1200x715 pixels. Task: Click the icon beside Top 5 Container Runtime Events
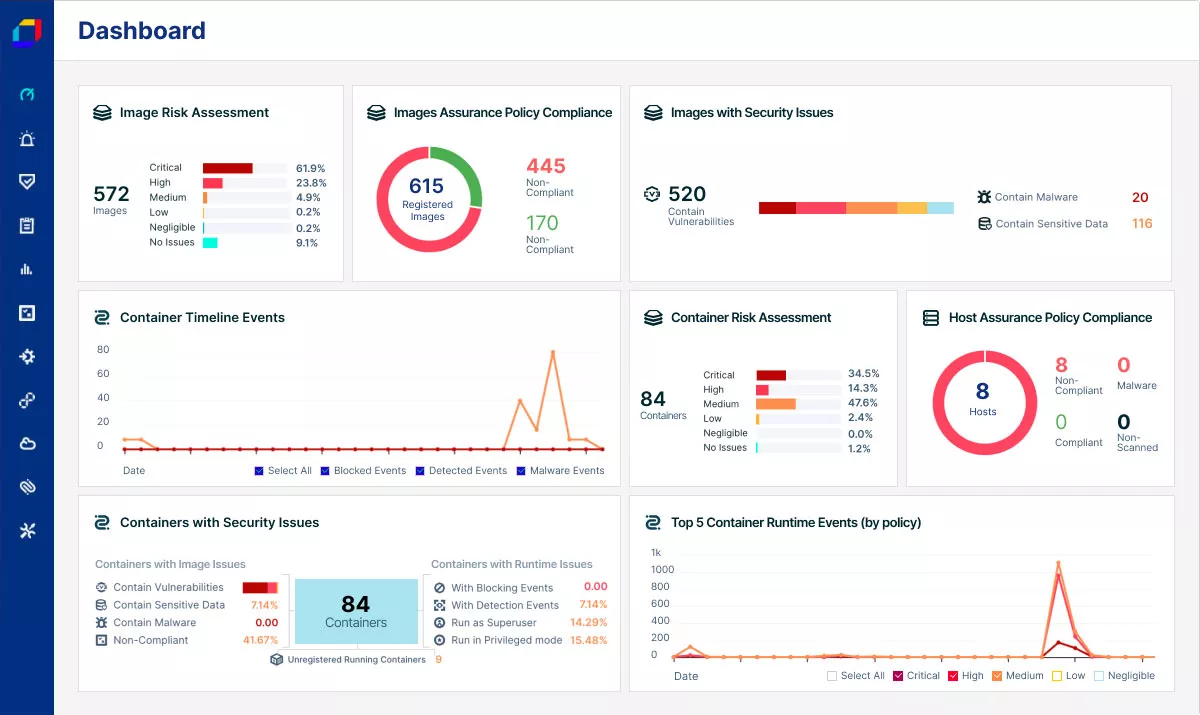coord(653,523)
